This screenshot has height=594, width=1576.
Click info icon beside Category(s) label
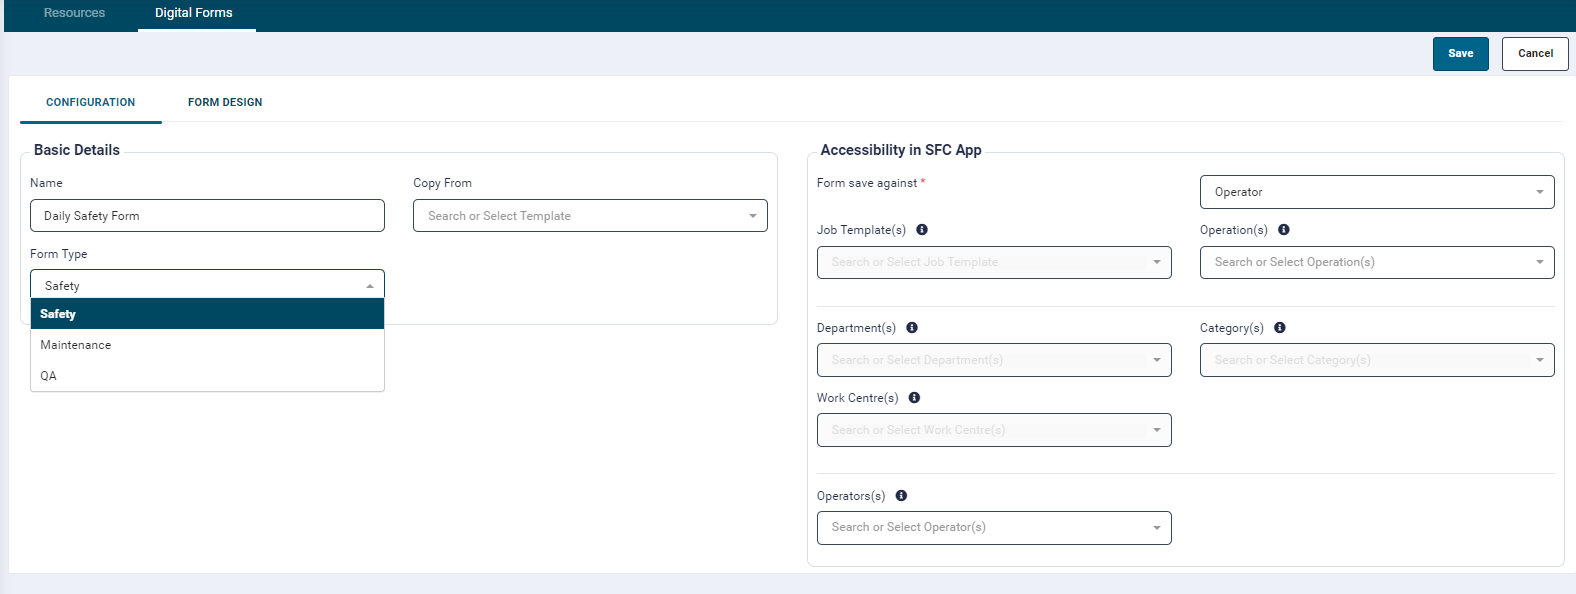(x=1280, y=328)
